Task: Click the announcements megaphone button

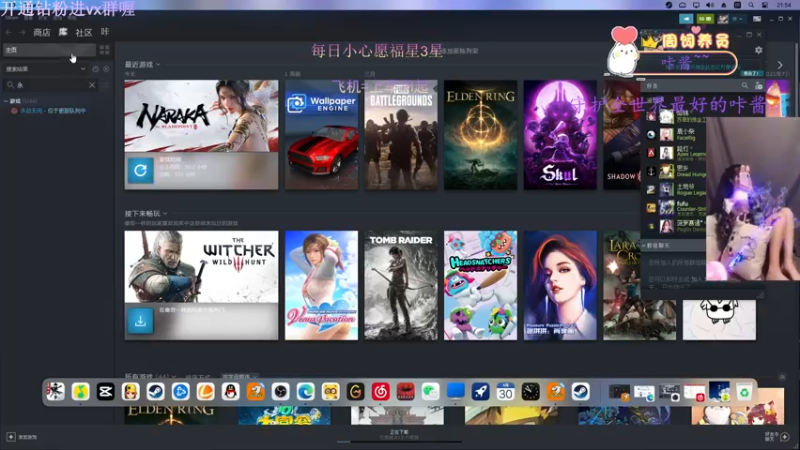Action: coord(686,19)
